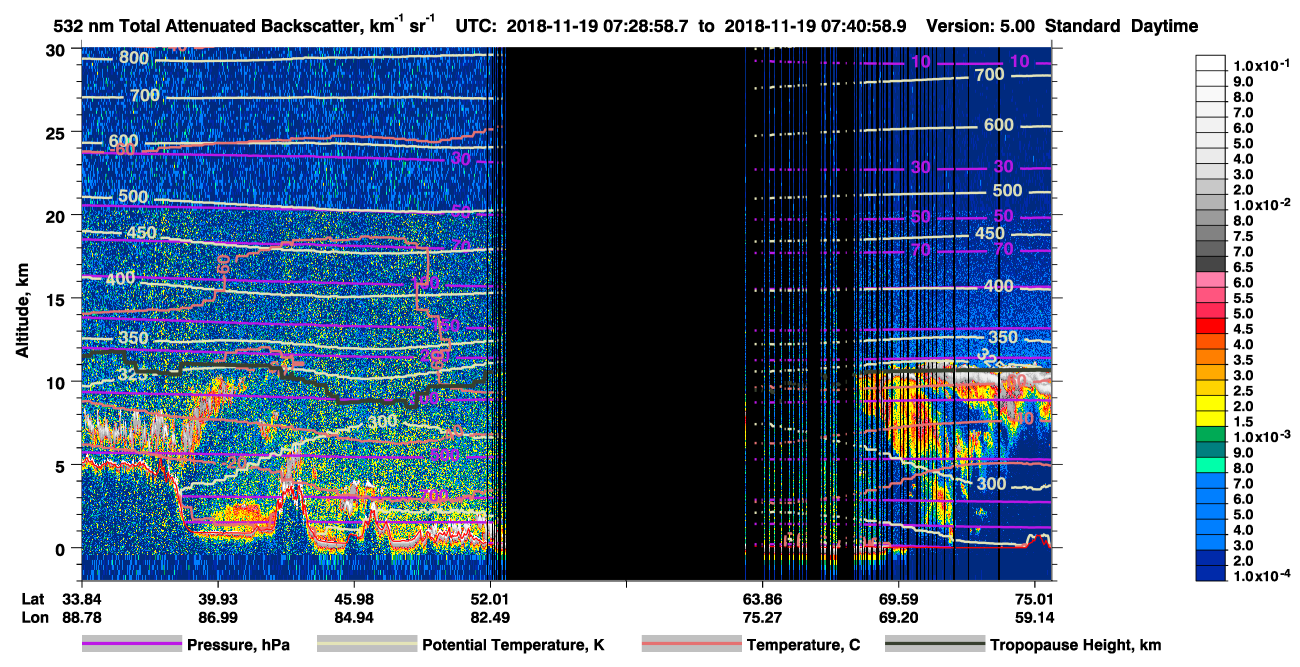Image resolution: width=1300 pixels, height=667 pixels.
Task: Select latitude value 33.84
Action: point(82,597)
